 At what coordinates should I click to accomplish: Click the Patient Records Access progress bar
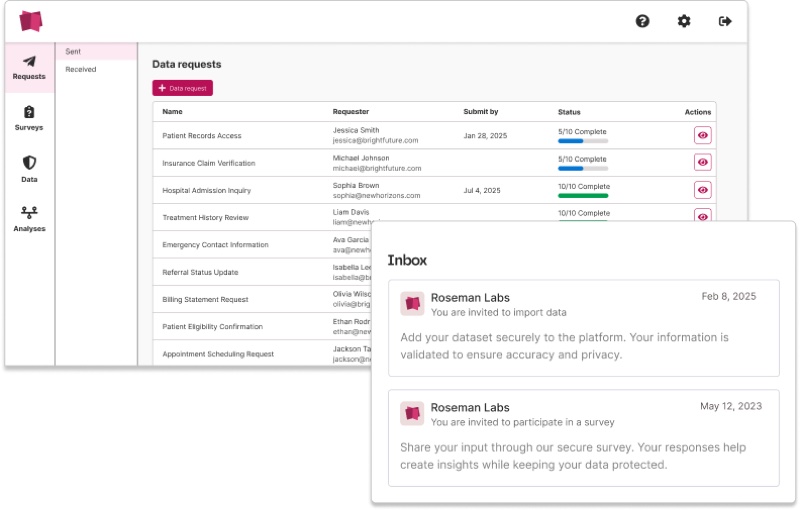[x=583, y=141]
